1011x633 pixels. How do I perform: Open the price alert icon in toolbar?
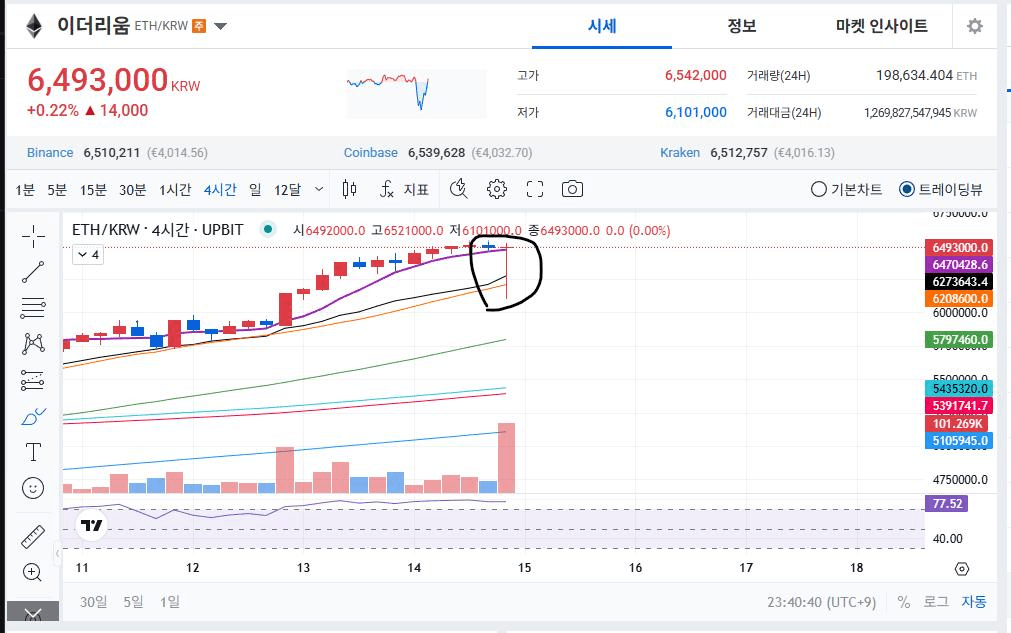pyautogui.click(x=458, y=188)
